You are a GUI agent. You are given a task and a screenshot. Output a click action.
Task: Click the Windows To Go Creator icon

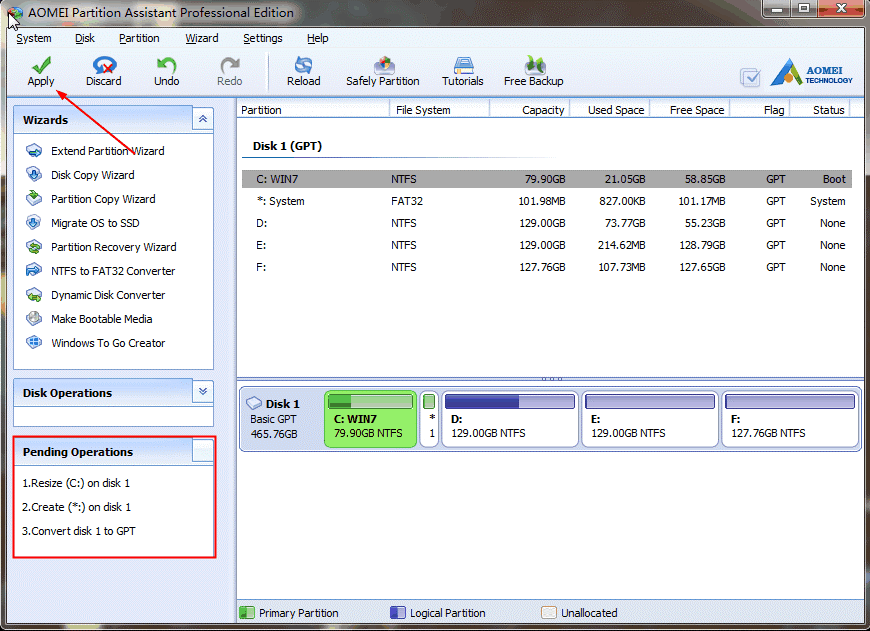click(34, 342)
